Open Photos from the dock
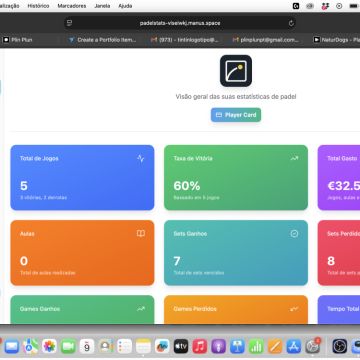Screen dimensions: 360x360 click(x=49, y=347)
